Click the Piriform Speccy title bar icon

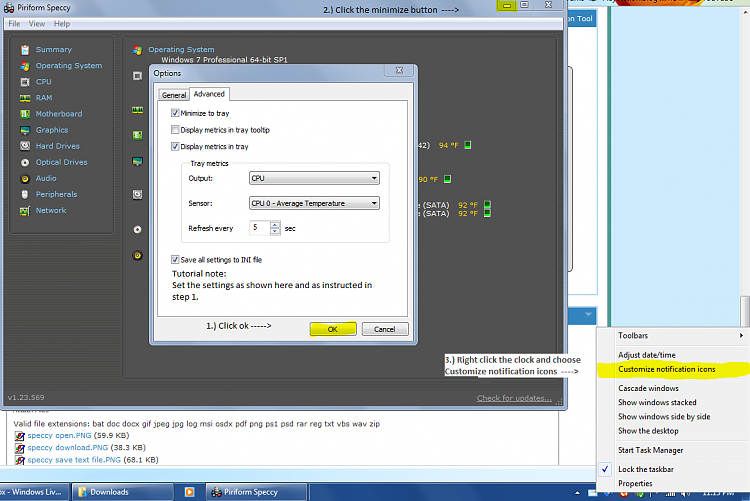[x=9, y=8]
